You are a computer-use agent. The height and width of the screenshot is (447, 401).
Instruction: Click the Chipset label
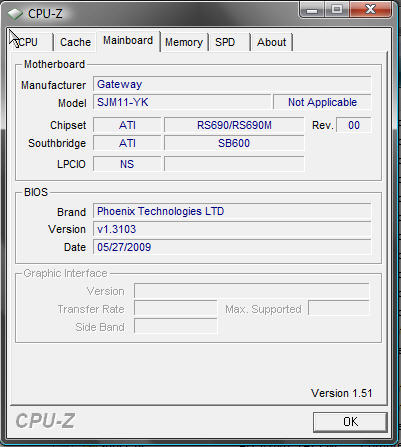point(68,125)
